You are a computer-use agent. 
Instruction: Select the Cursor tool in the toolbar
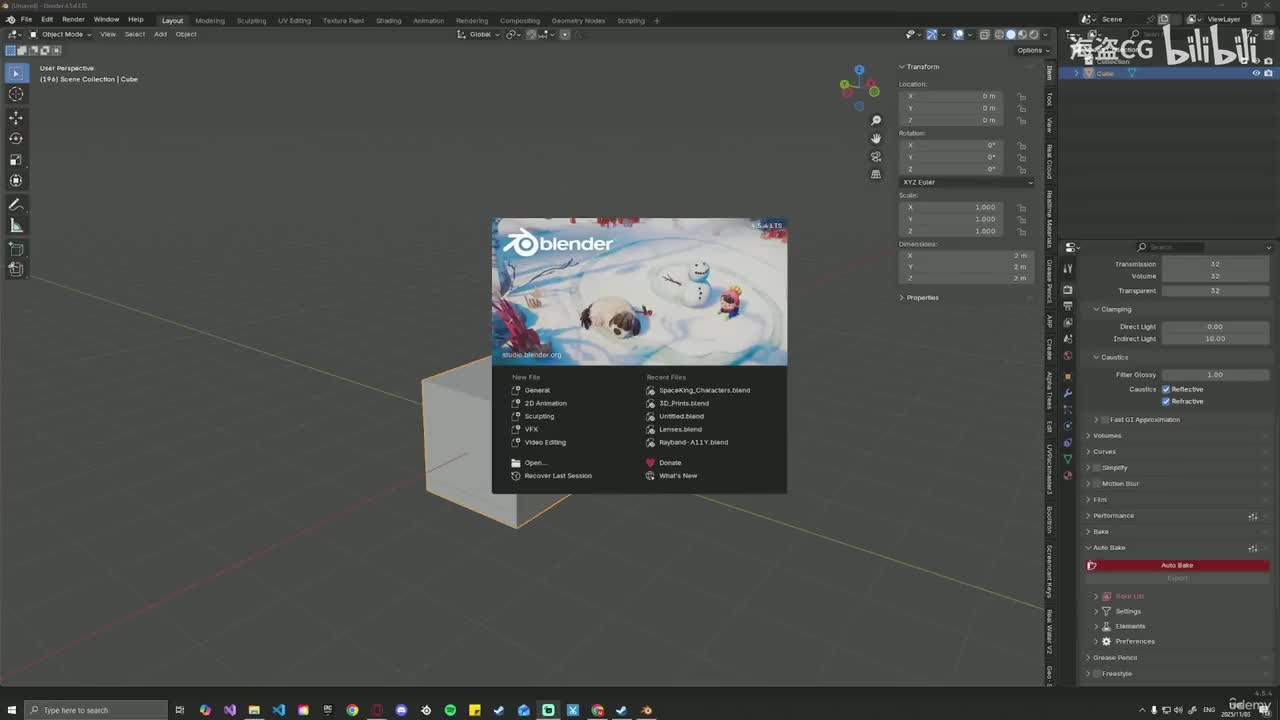[x=16, y=94]
